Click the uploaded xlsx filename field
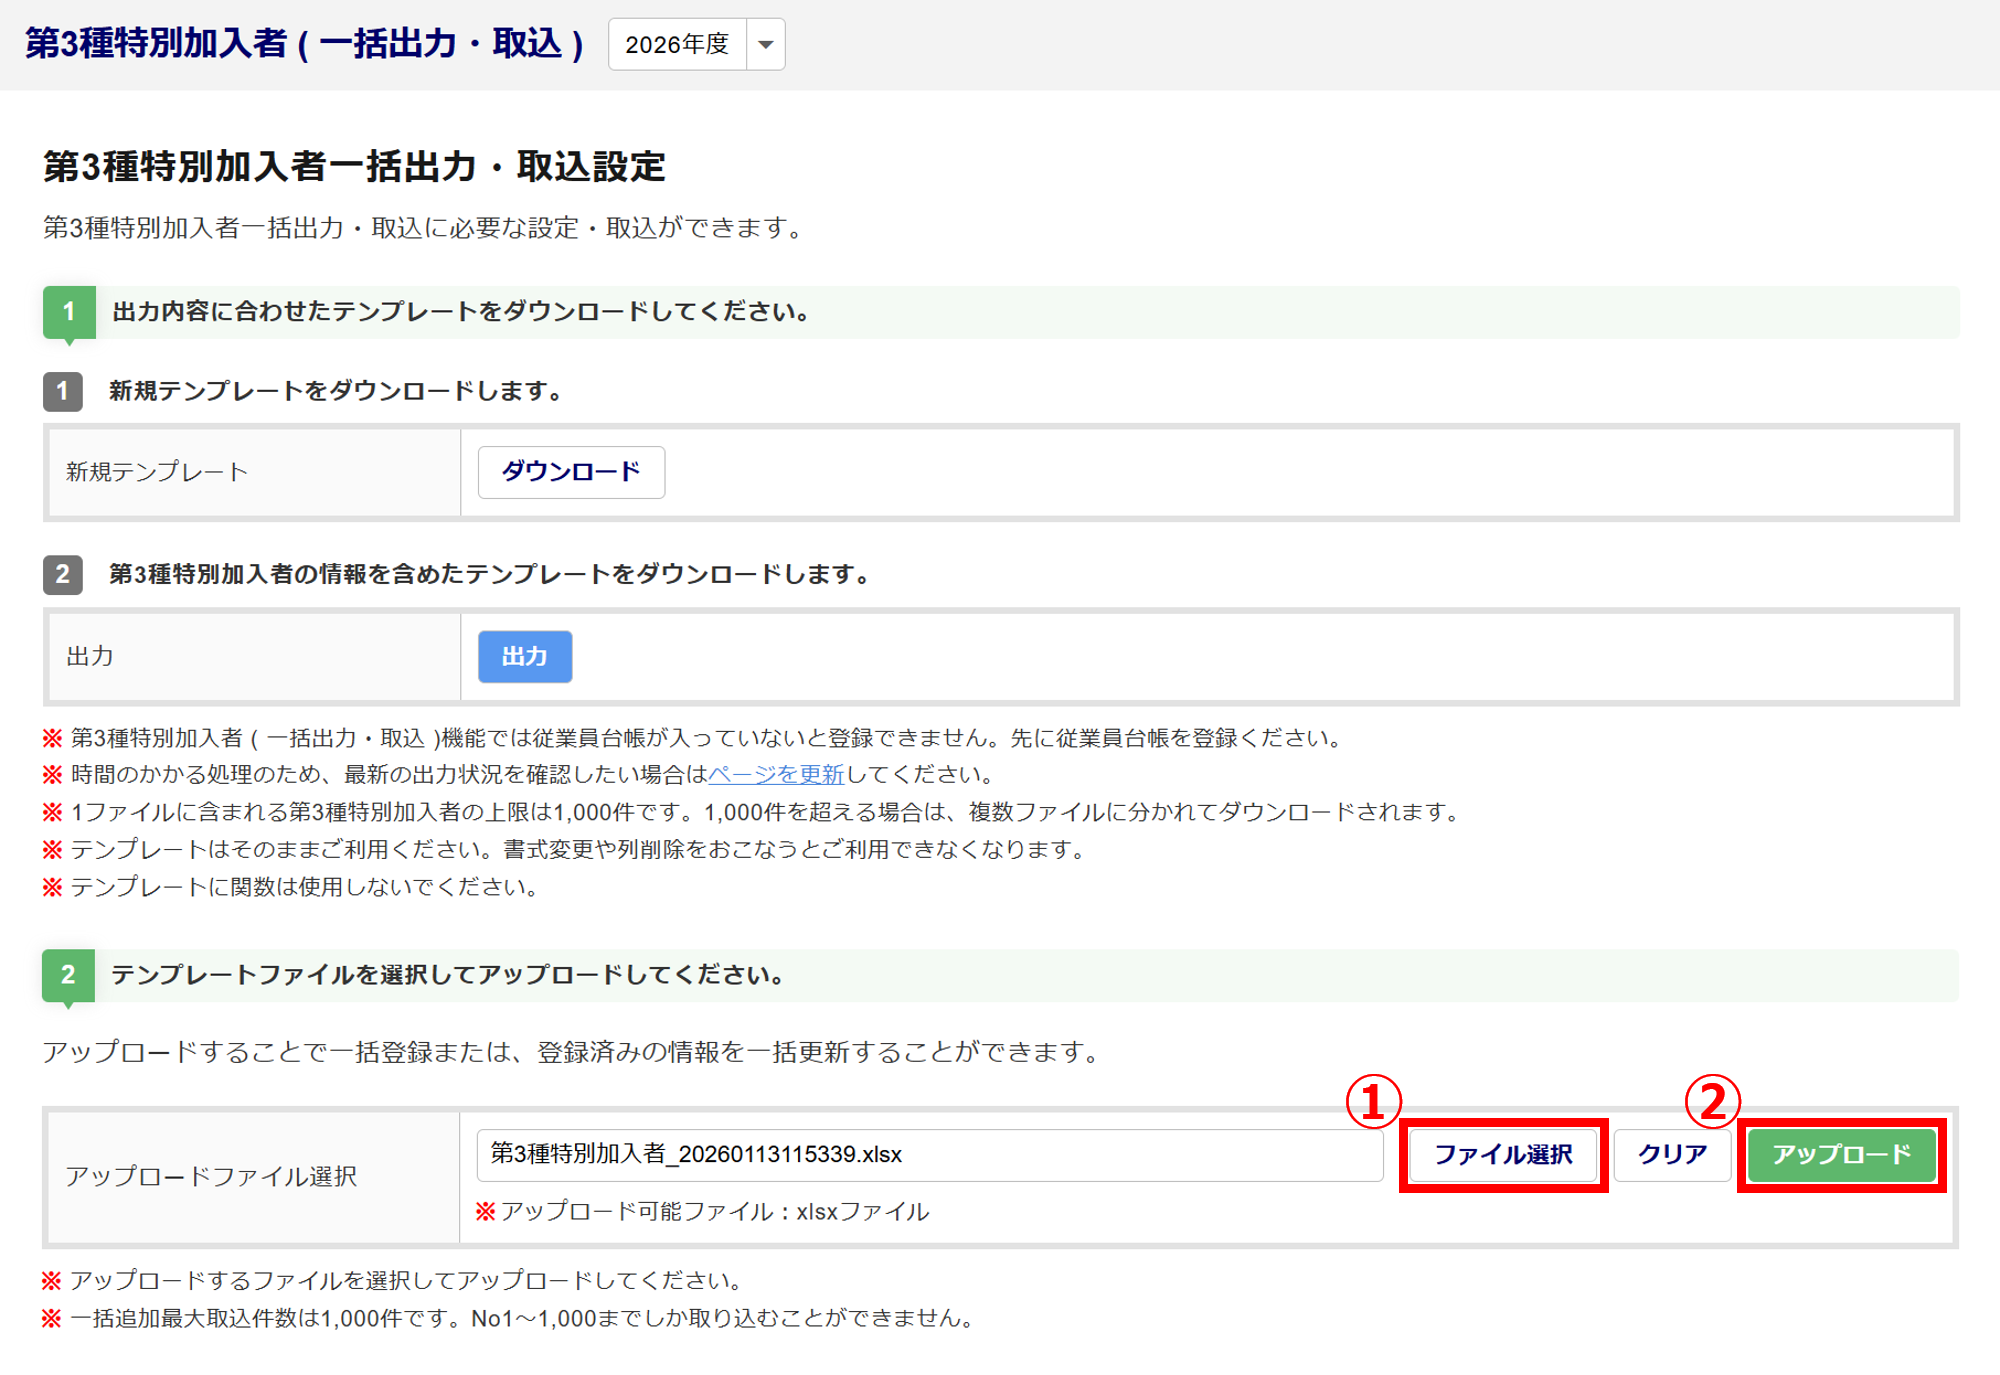Image resolution: width=2000 pixels, height=1375 pixels. click(x=930, y=1155)
